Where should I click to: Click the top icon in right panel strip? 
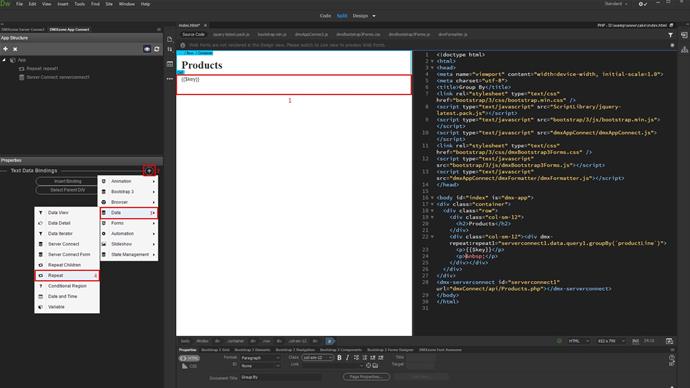[684, 35]
